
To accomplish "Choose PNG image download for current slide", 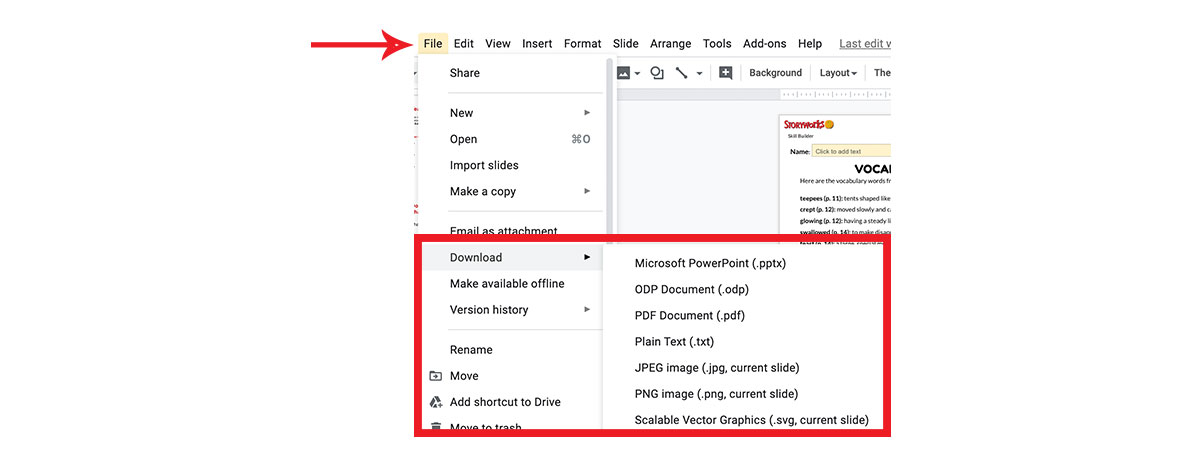I will (716, 393).
